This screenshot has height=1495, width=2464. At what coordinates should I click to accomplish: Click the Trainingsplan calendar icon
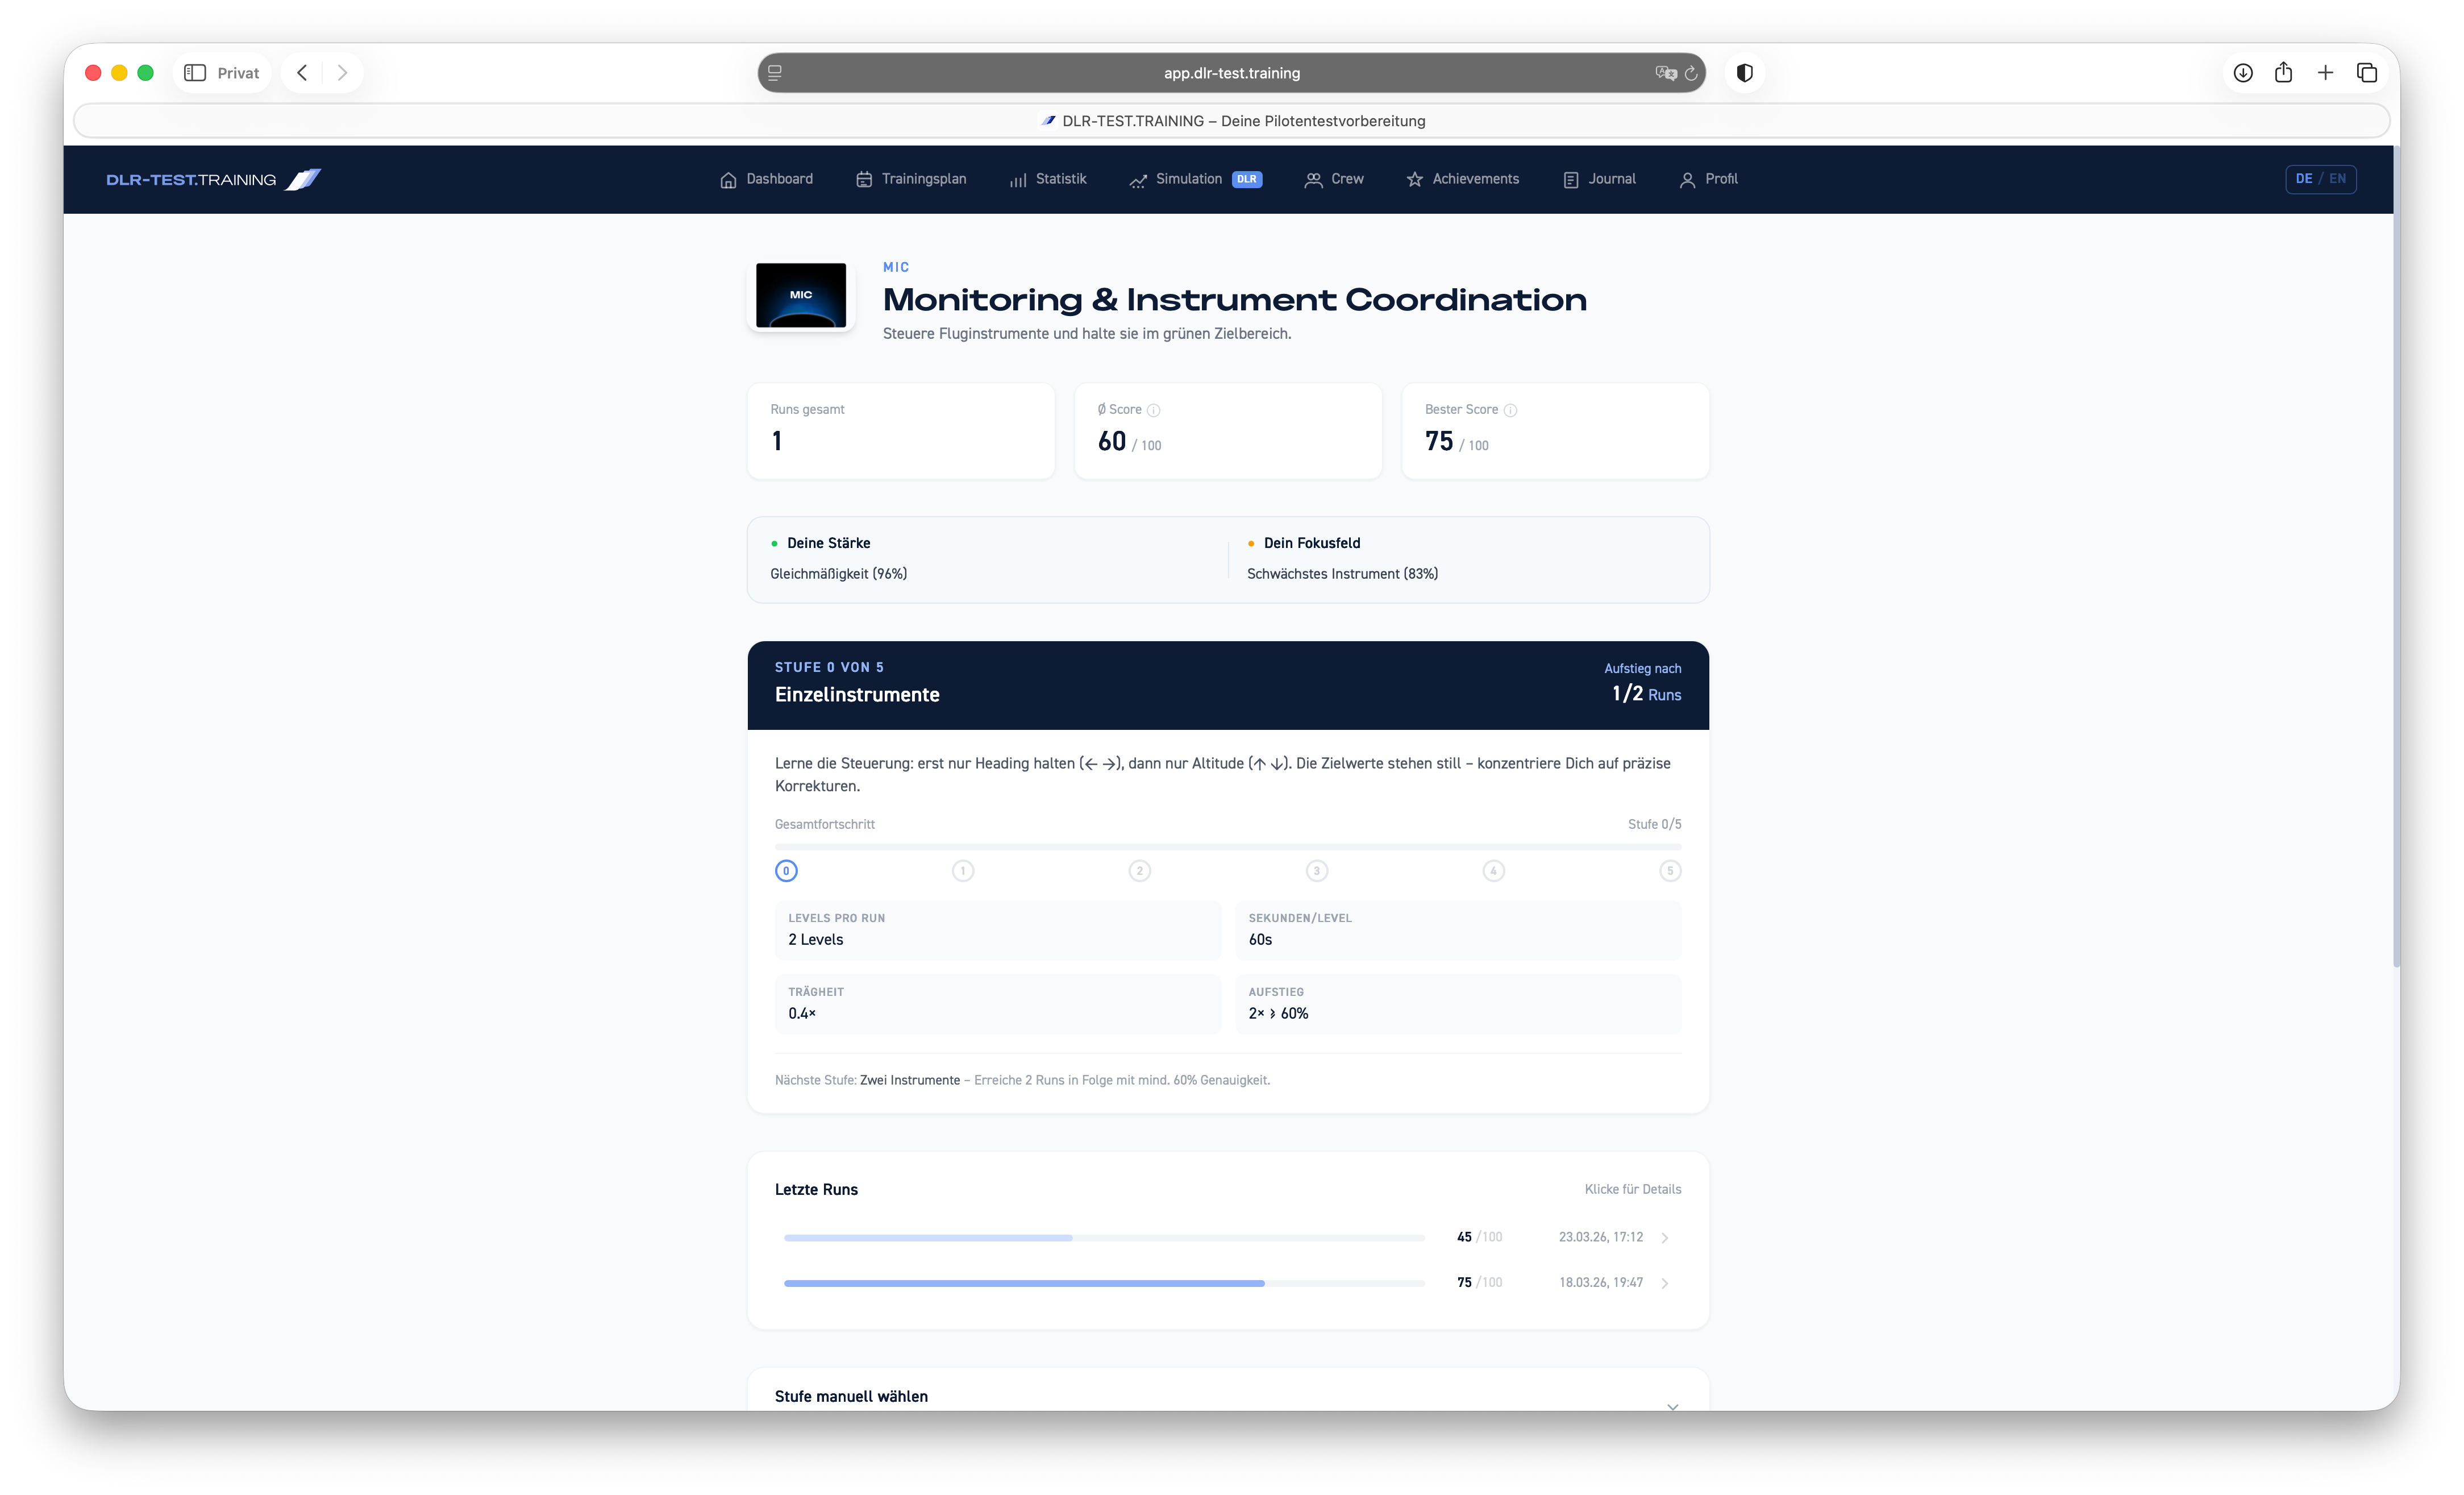coord(863,179)
